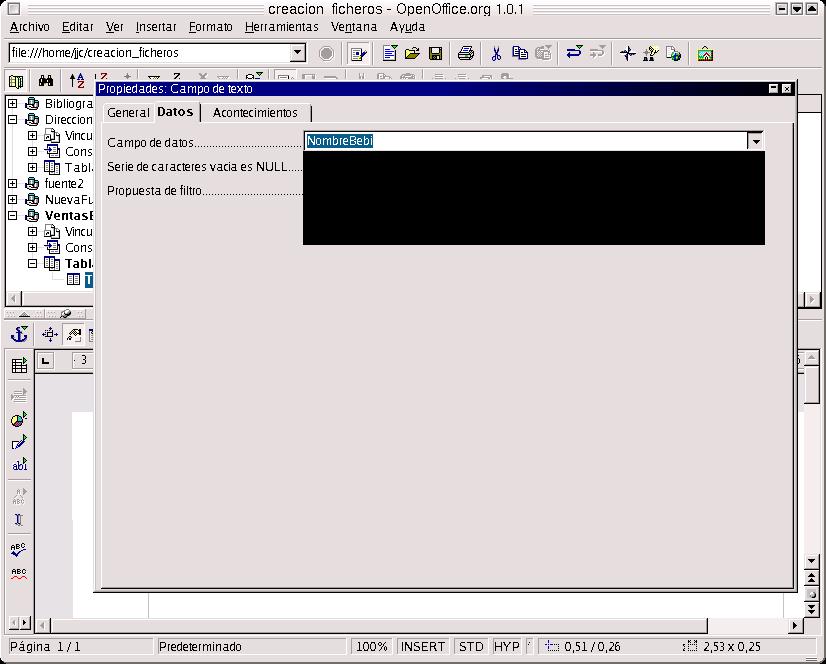The image size is (826, 664).
Task: Switch to the General tab
Action: (128, 113)
